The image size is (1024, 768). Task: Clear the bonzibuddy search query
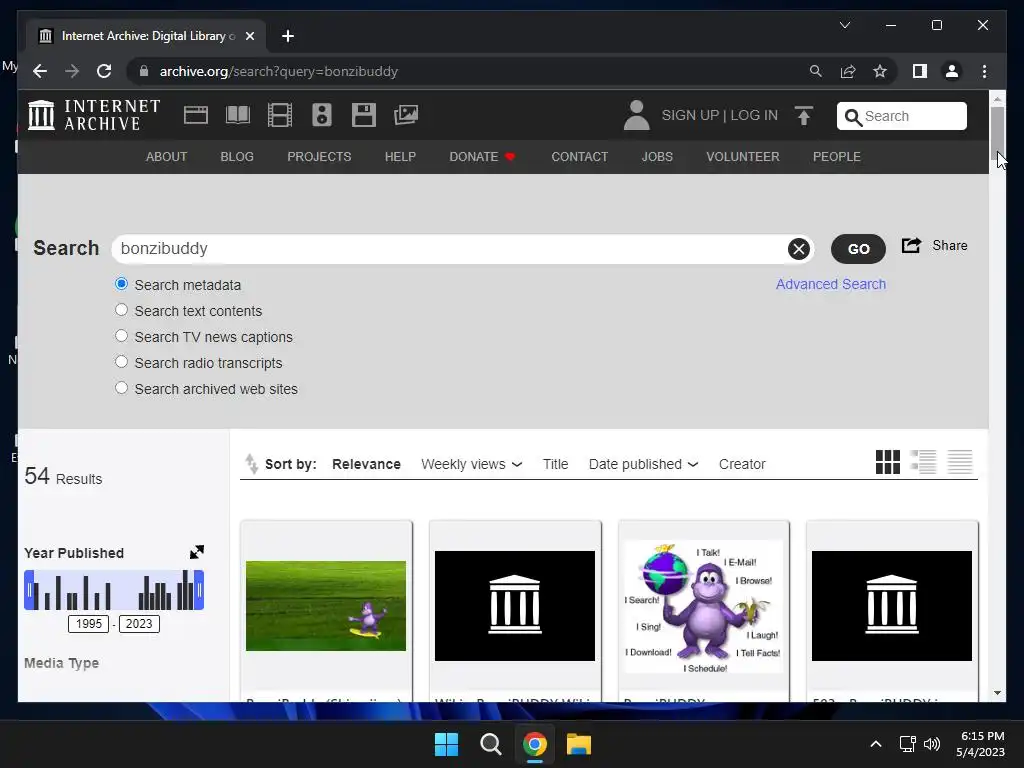pyautogui.click(x=799, y=249)
